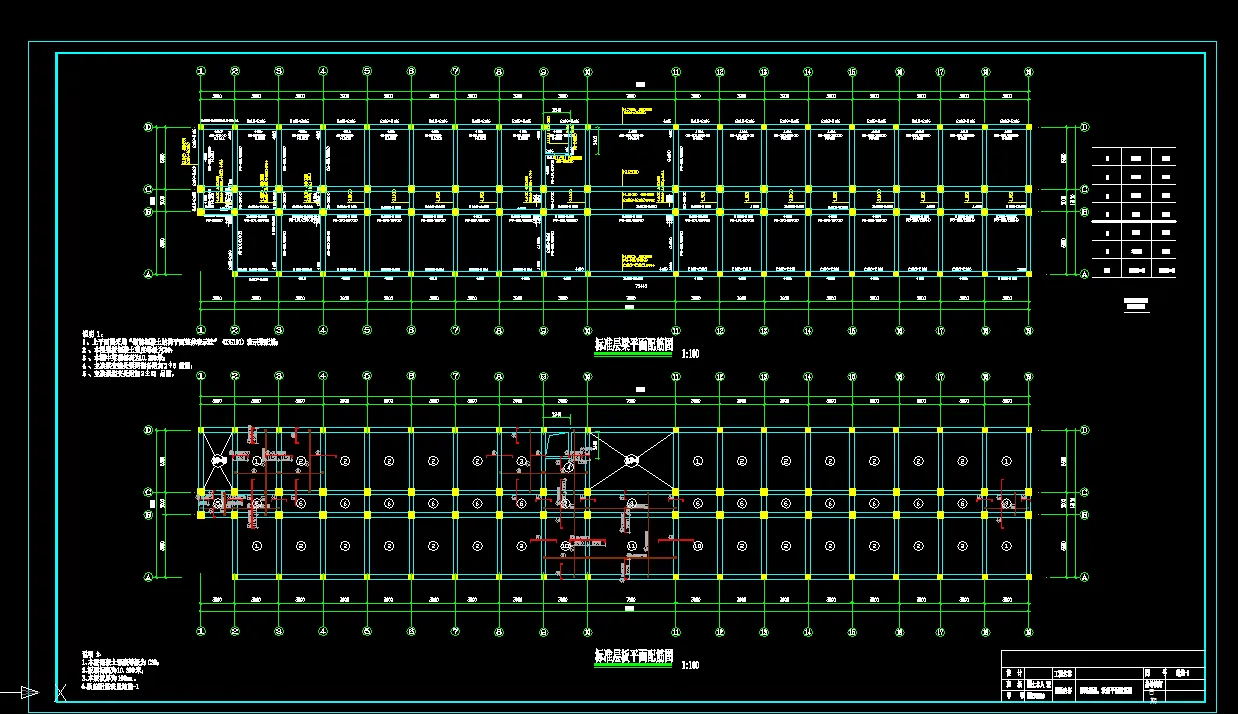Select axis bubble A right of slab plan
This screenshot has width=1238, height=714.
pos(1084,577)
